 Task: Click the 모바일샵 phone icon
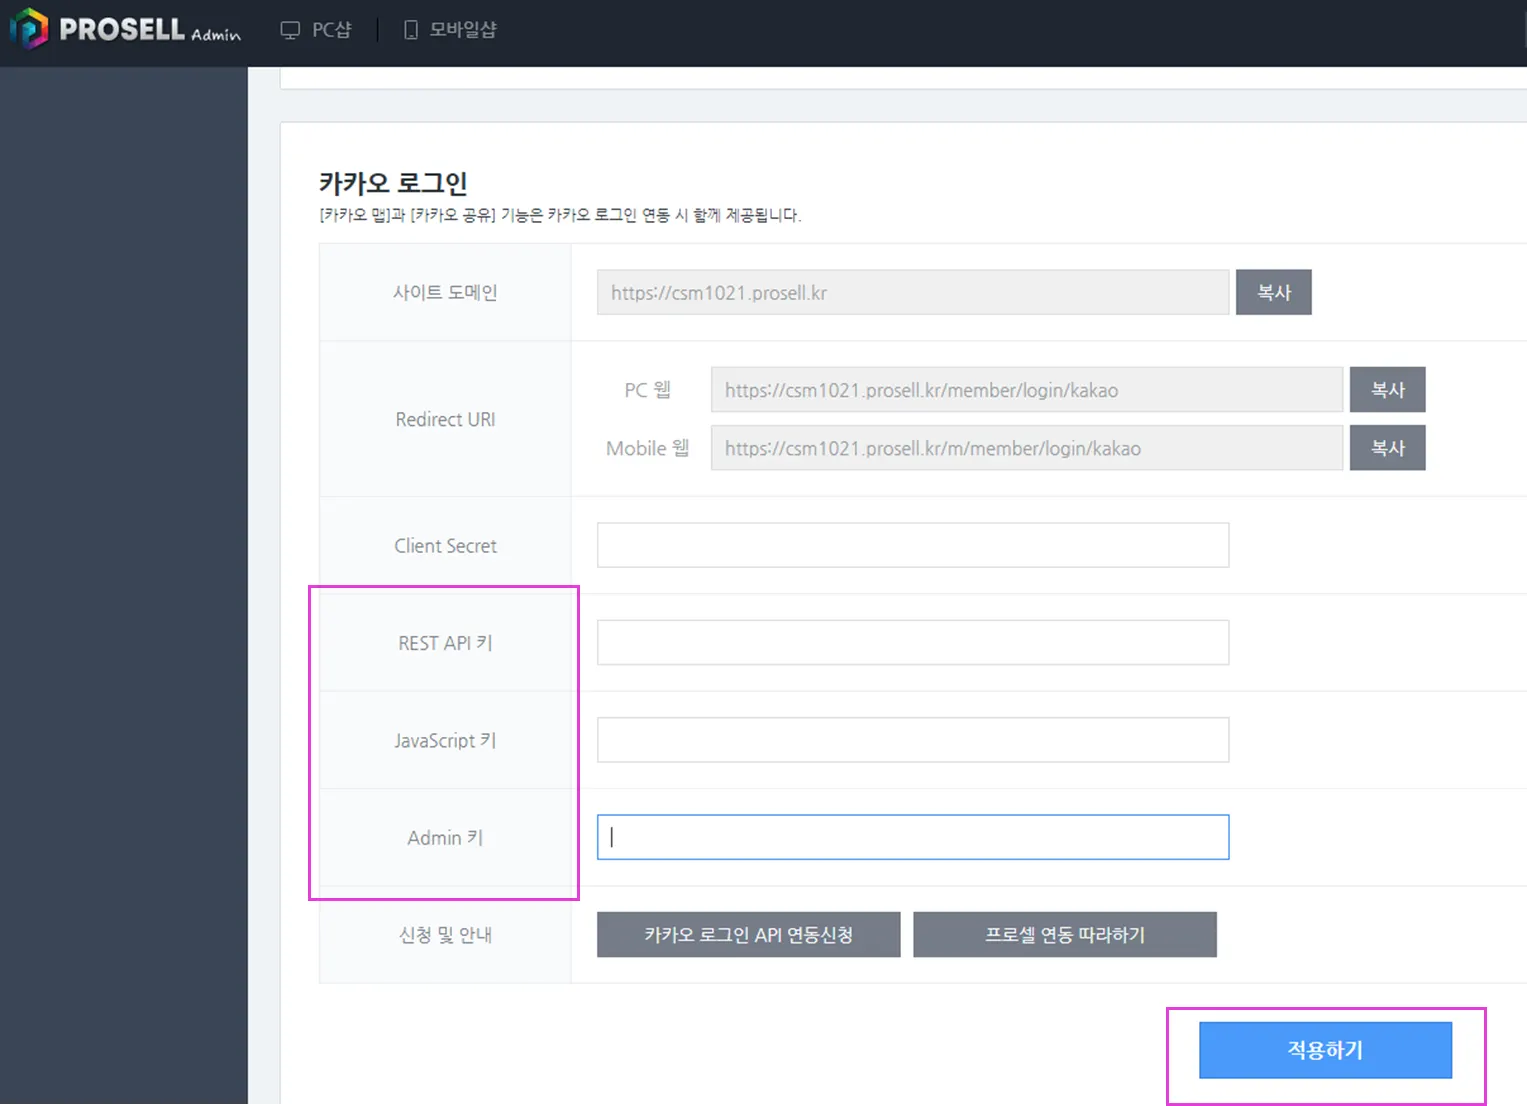pyautogui.click(x=411, y=30)
